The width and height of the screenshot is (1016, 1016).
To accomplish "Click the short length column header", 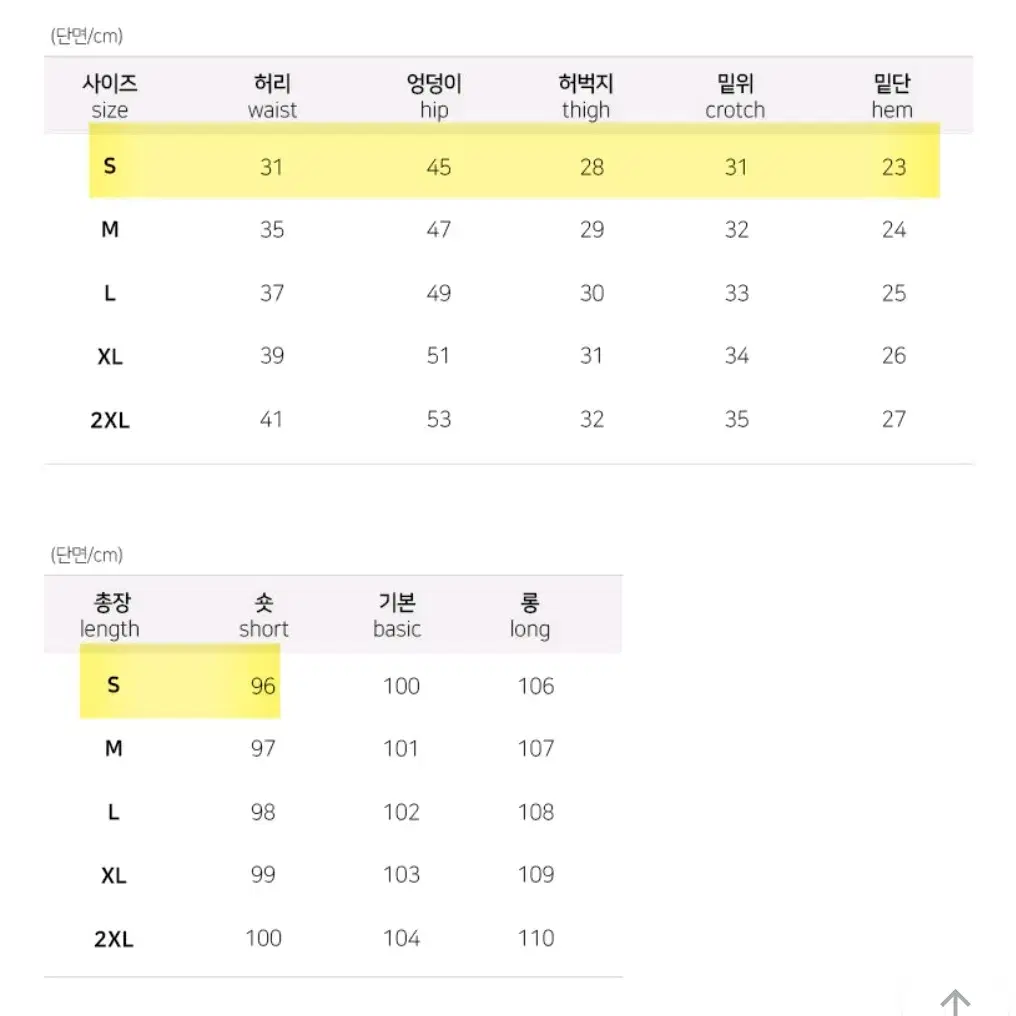I will [x=264, y=616].
